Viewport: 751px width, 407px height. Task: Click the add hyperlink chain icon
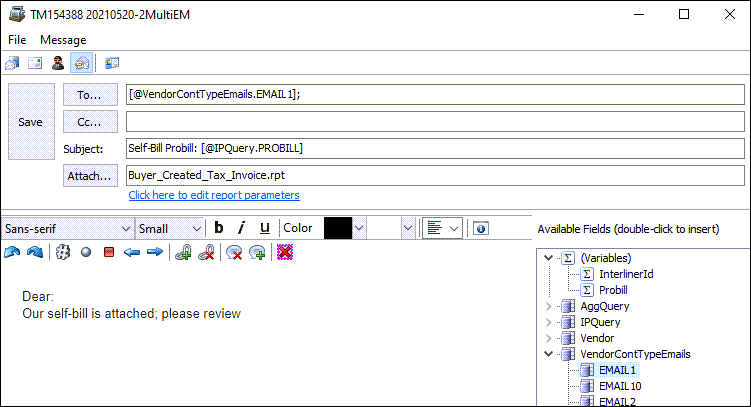(x=183, y=252)
